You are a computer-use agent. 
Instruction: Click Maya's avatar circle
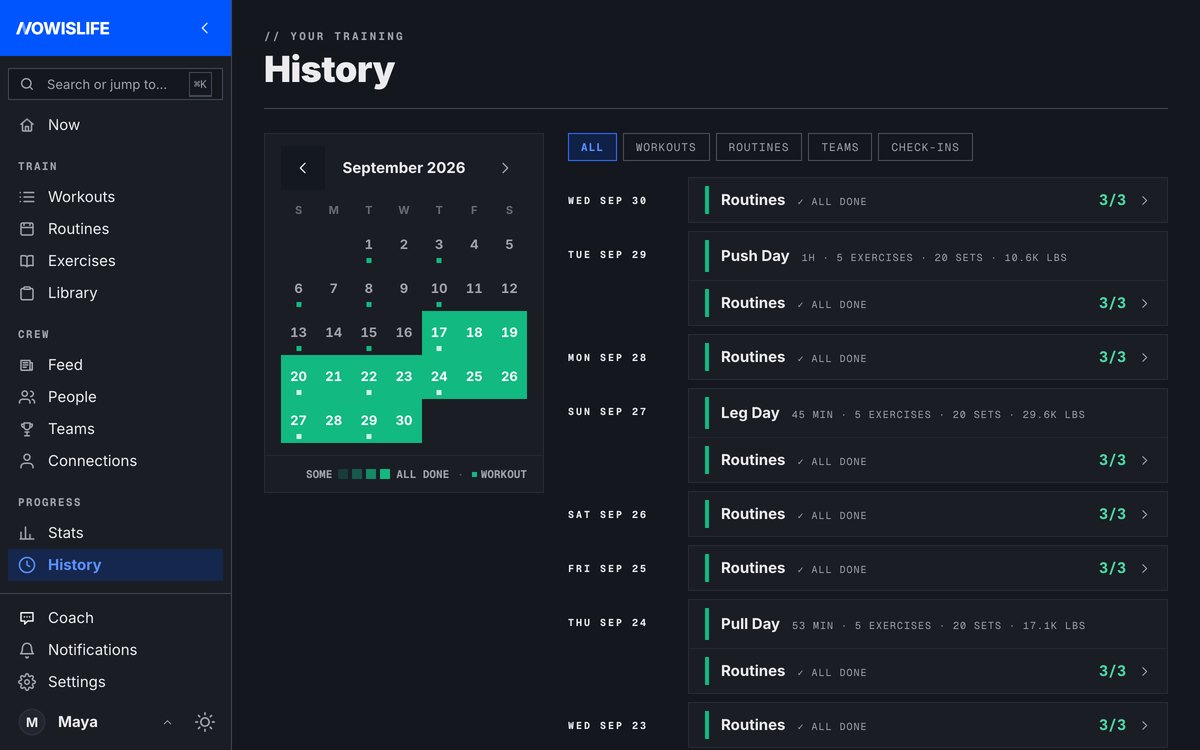[32, 722]
